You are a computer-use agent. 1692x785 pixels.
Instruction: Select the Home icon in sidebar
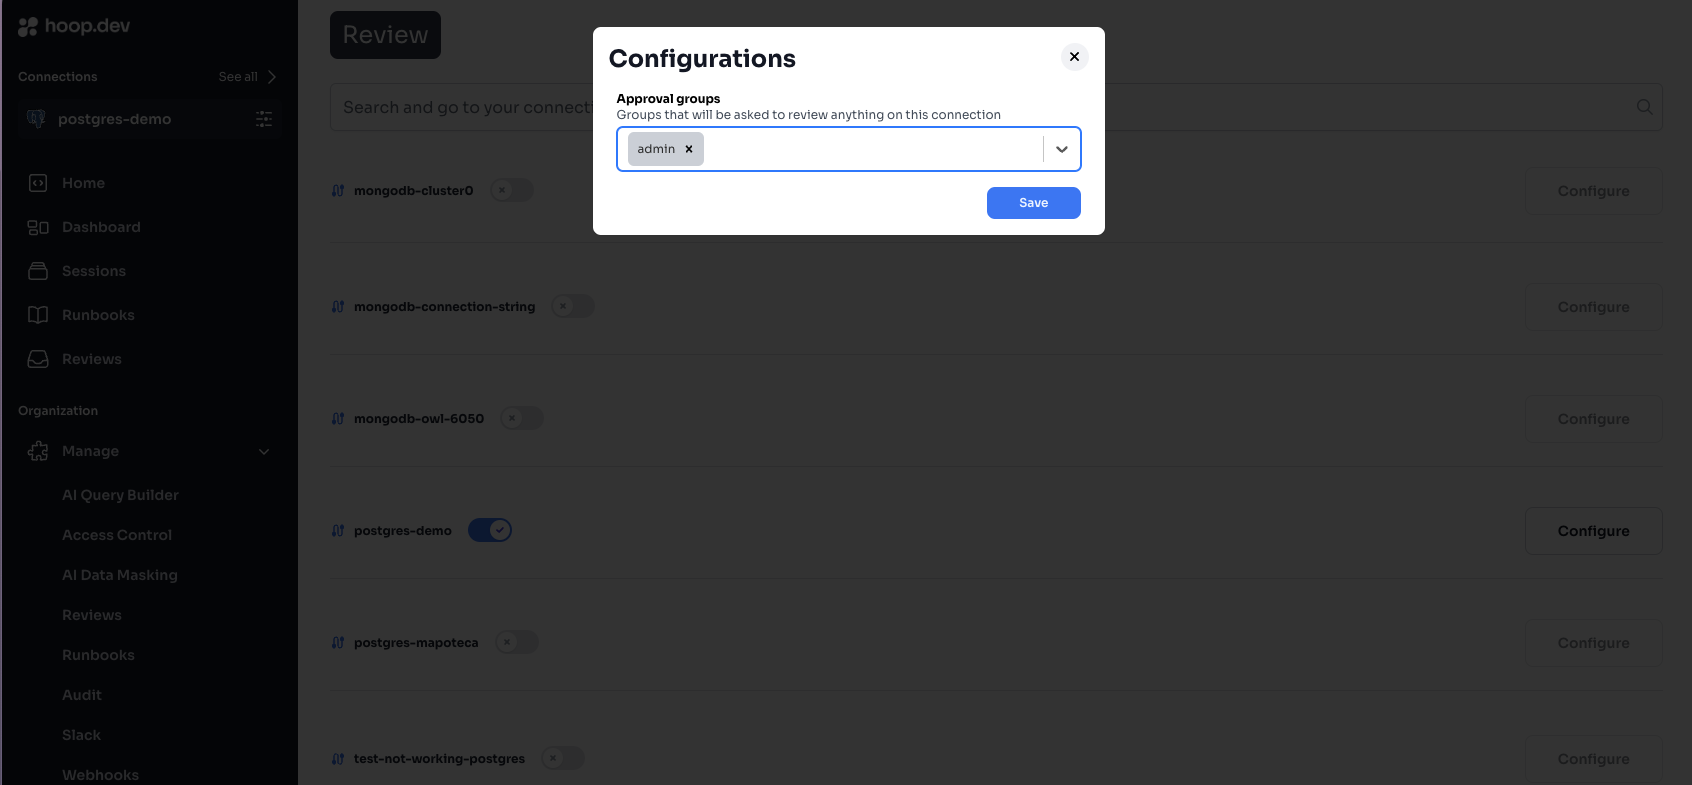coord(37,182)
